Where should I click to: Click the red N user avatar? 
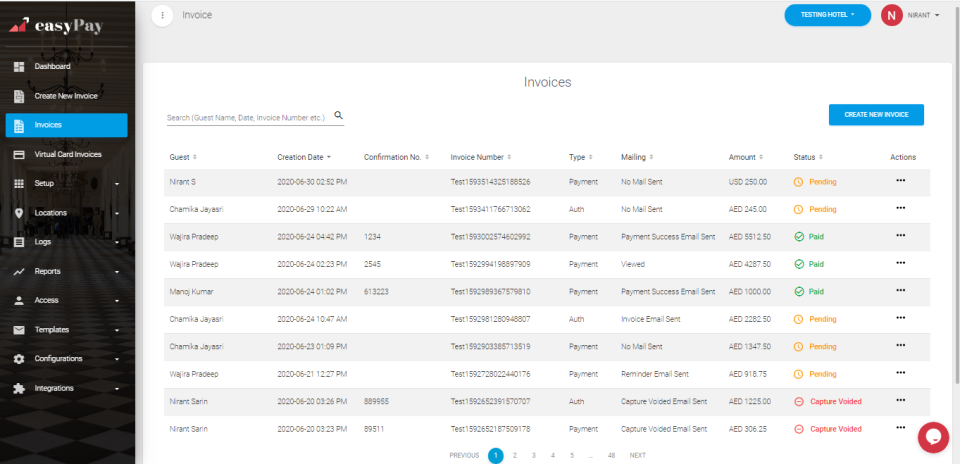tap(891, 15)
